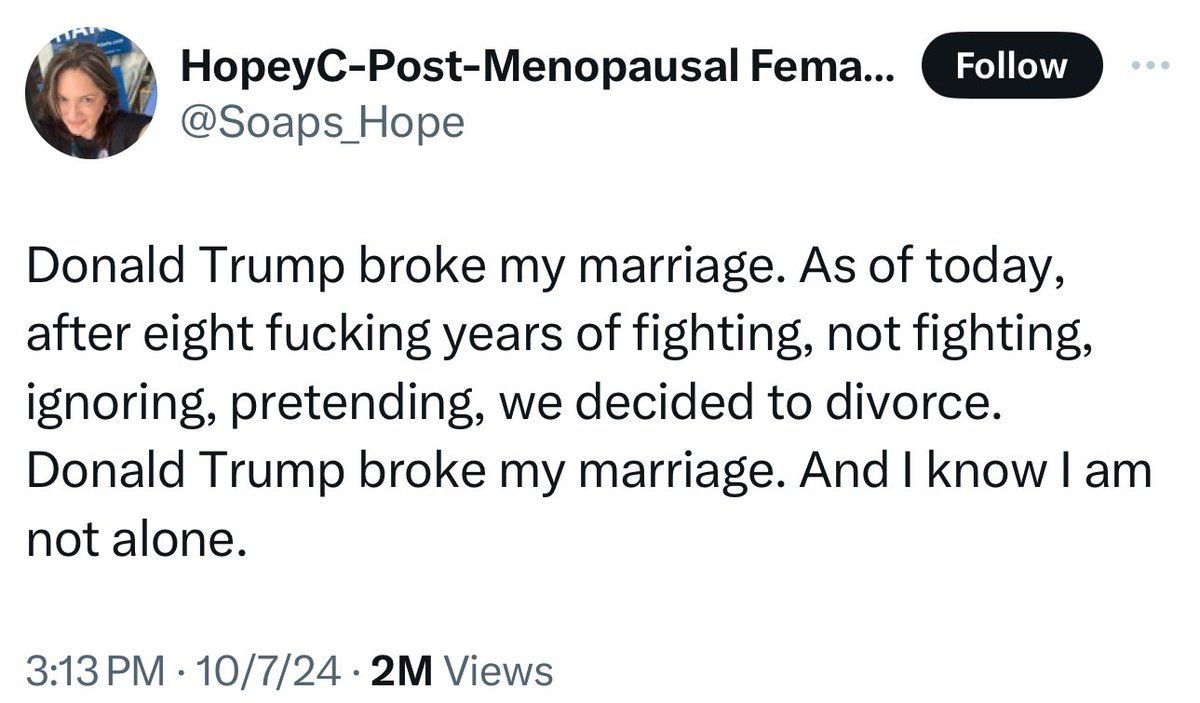
Task: Follow the @Soaps_Hope account
Action: coord(1011,66)
